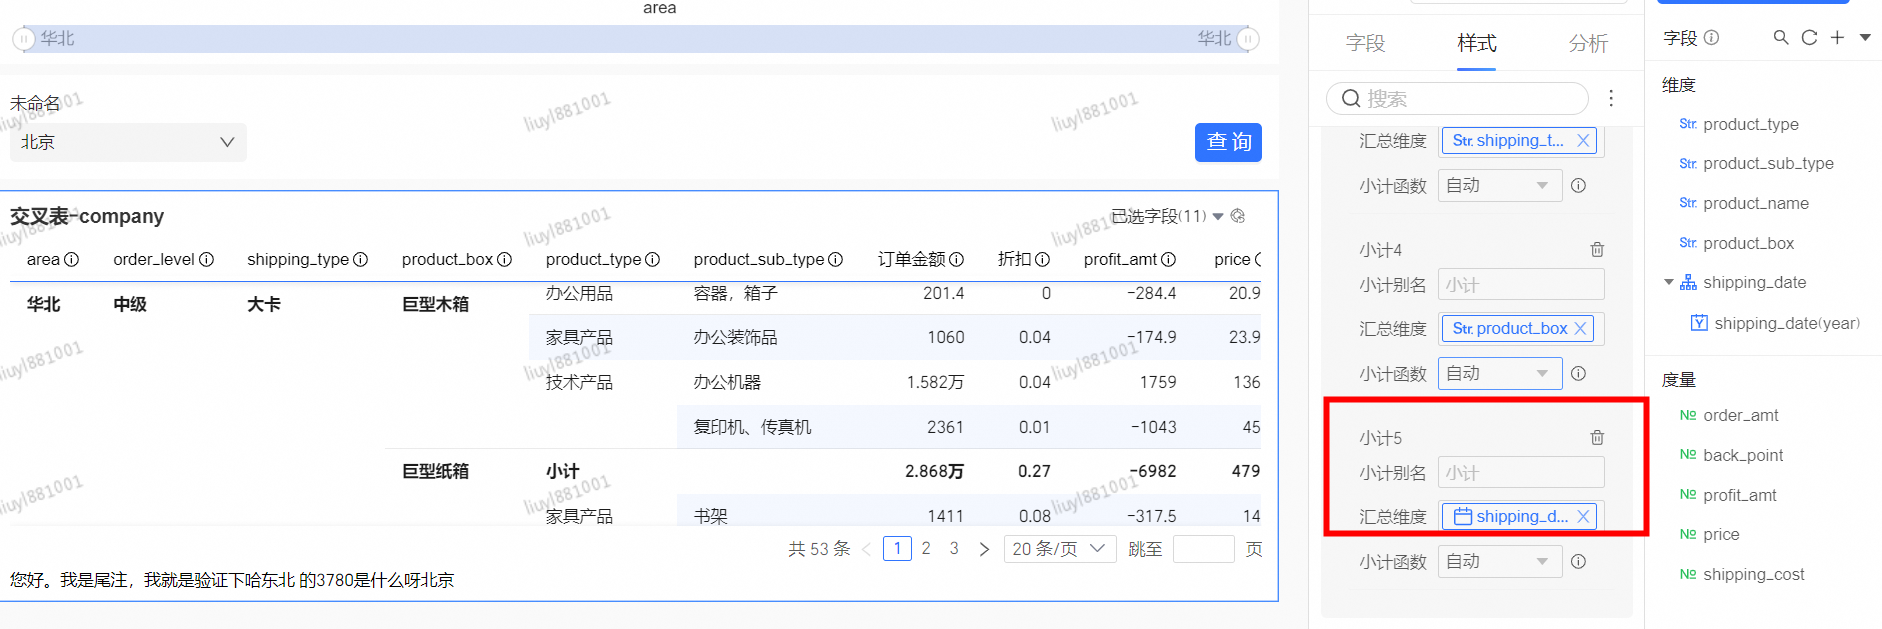Open 小计函数 自动 dropdown under 小计4
Image resolution: width=1882 pixels, height=629 pixels.
click(1499, 373)
